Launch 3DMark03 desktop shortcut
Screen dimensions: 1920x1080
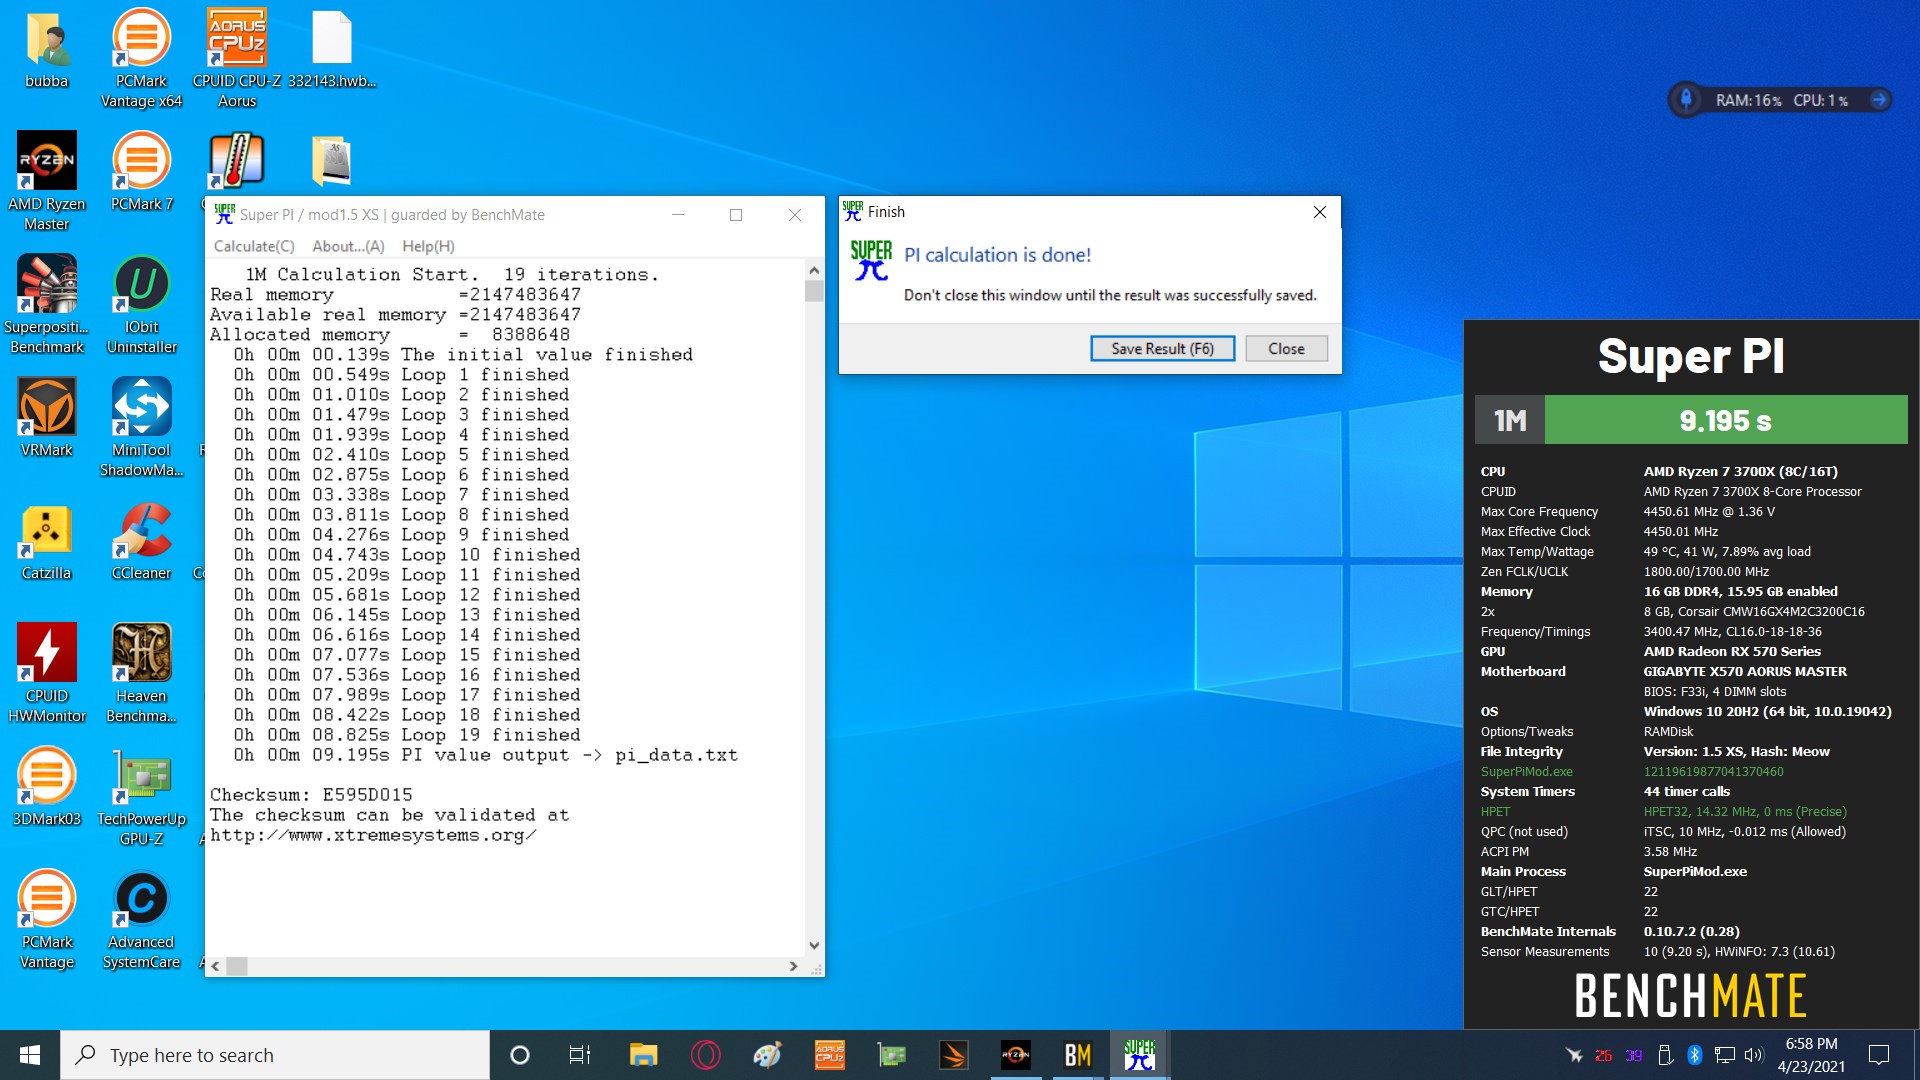[x=46, y=786]
